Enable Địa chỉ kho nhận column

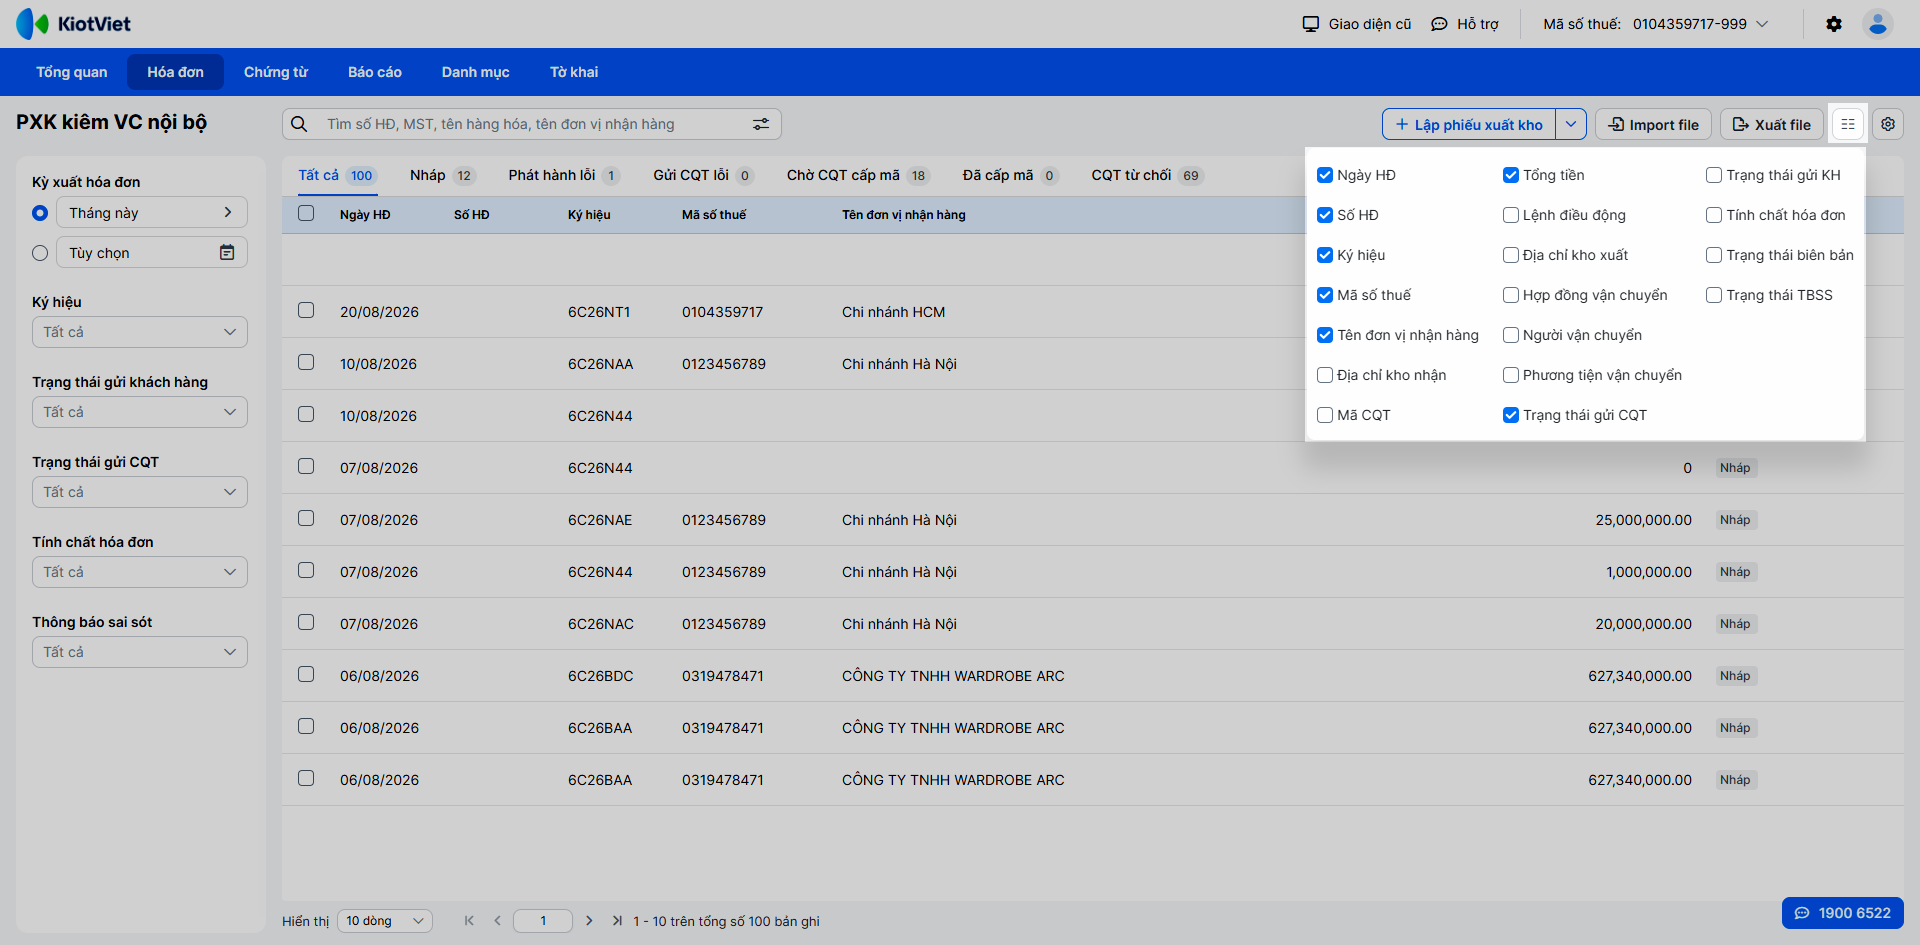(1325, 375)
